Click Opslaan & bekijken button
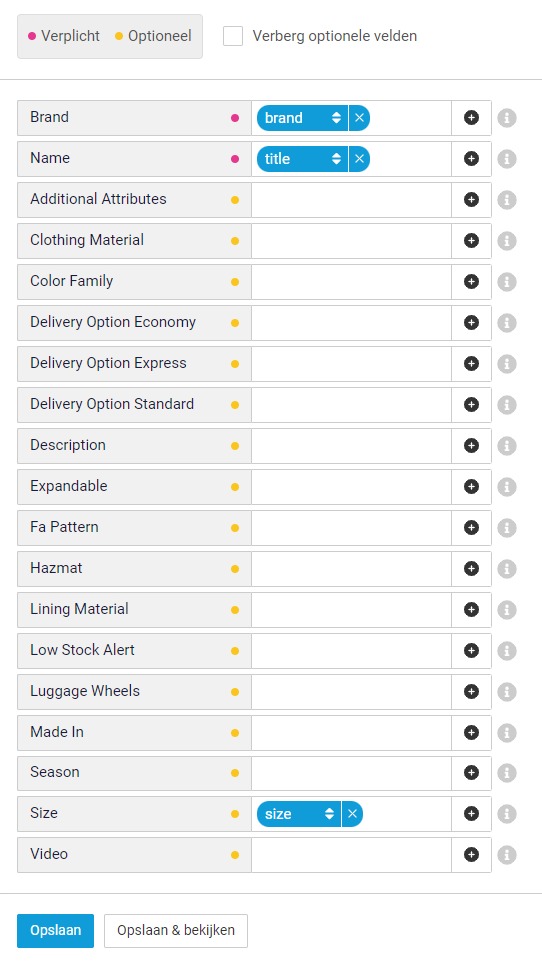 (x=176, y=931)
